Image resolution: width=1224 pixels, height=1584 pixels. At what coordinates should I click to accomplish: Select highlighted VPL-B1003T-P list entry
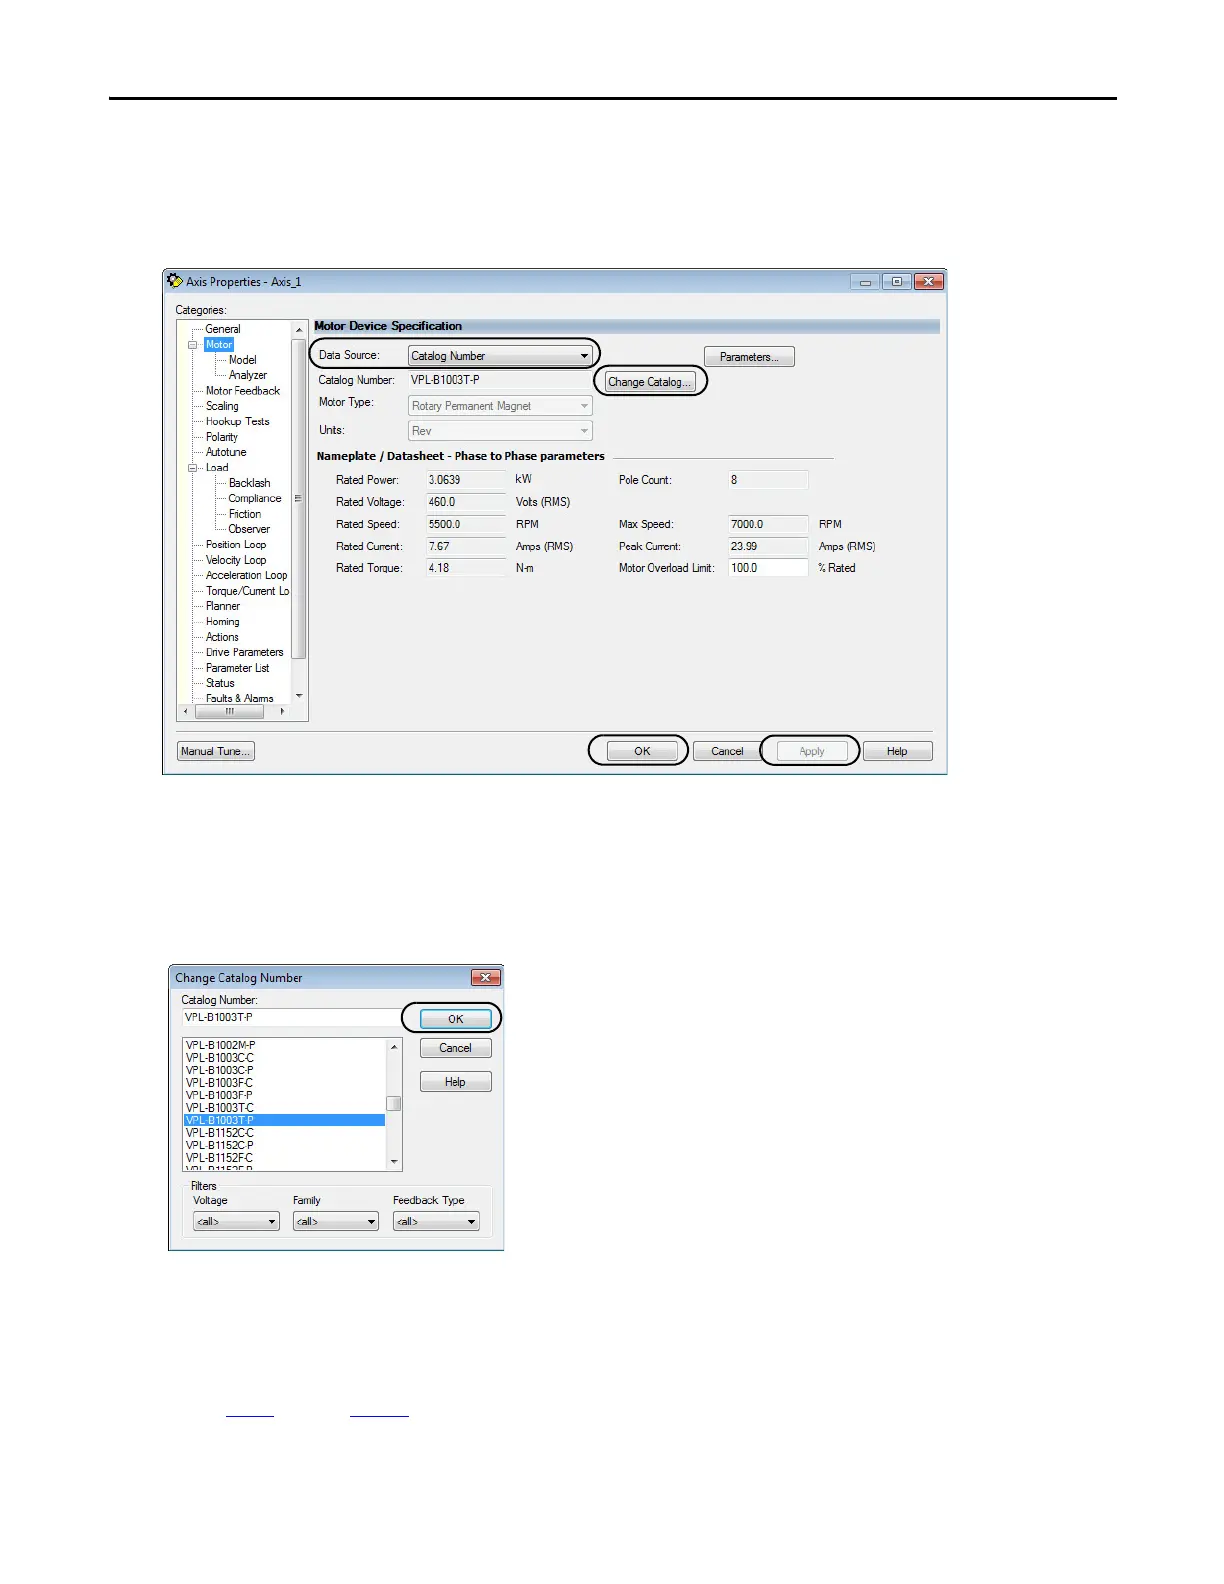[285, 1120]
